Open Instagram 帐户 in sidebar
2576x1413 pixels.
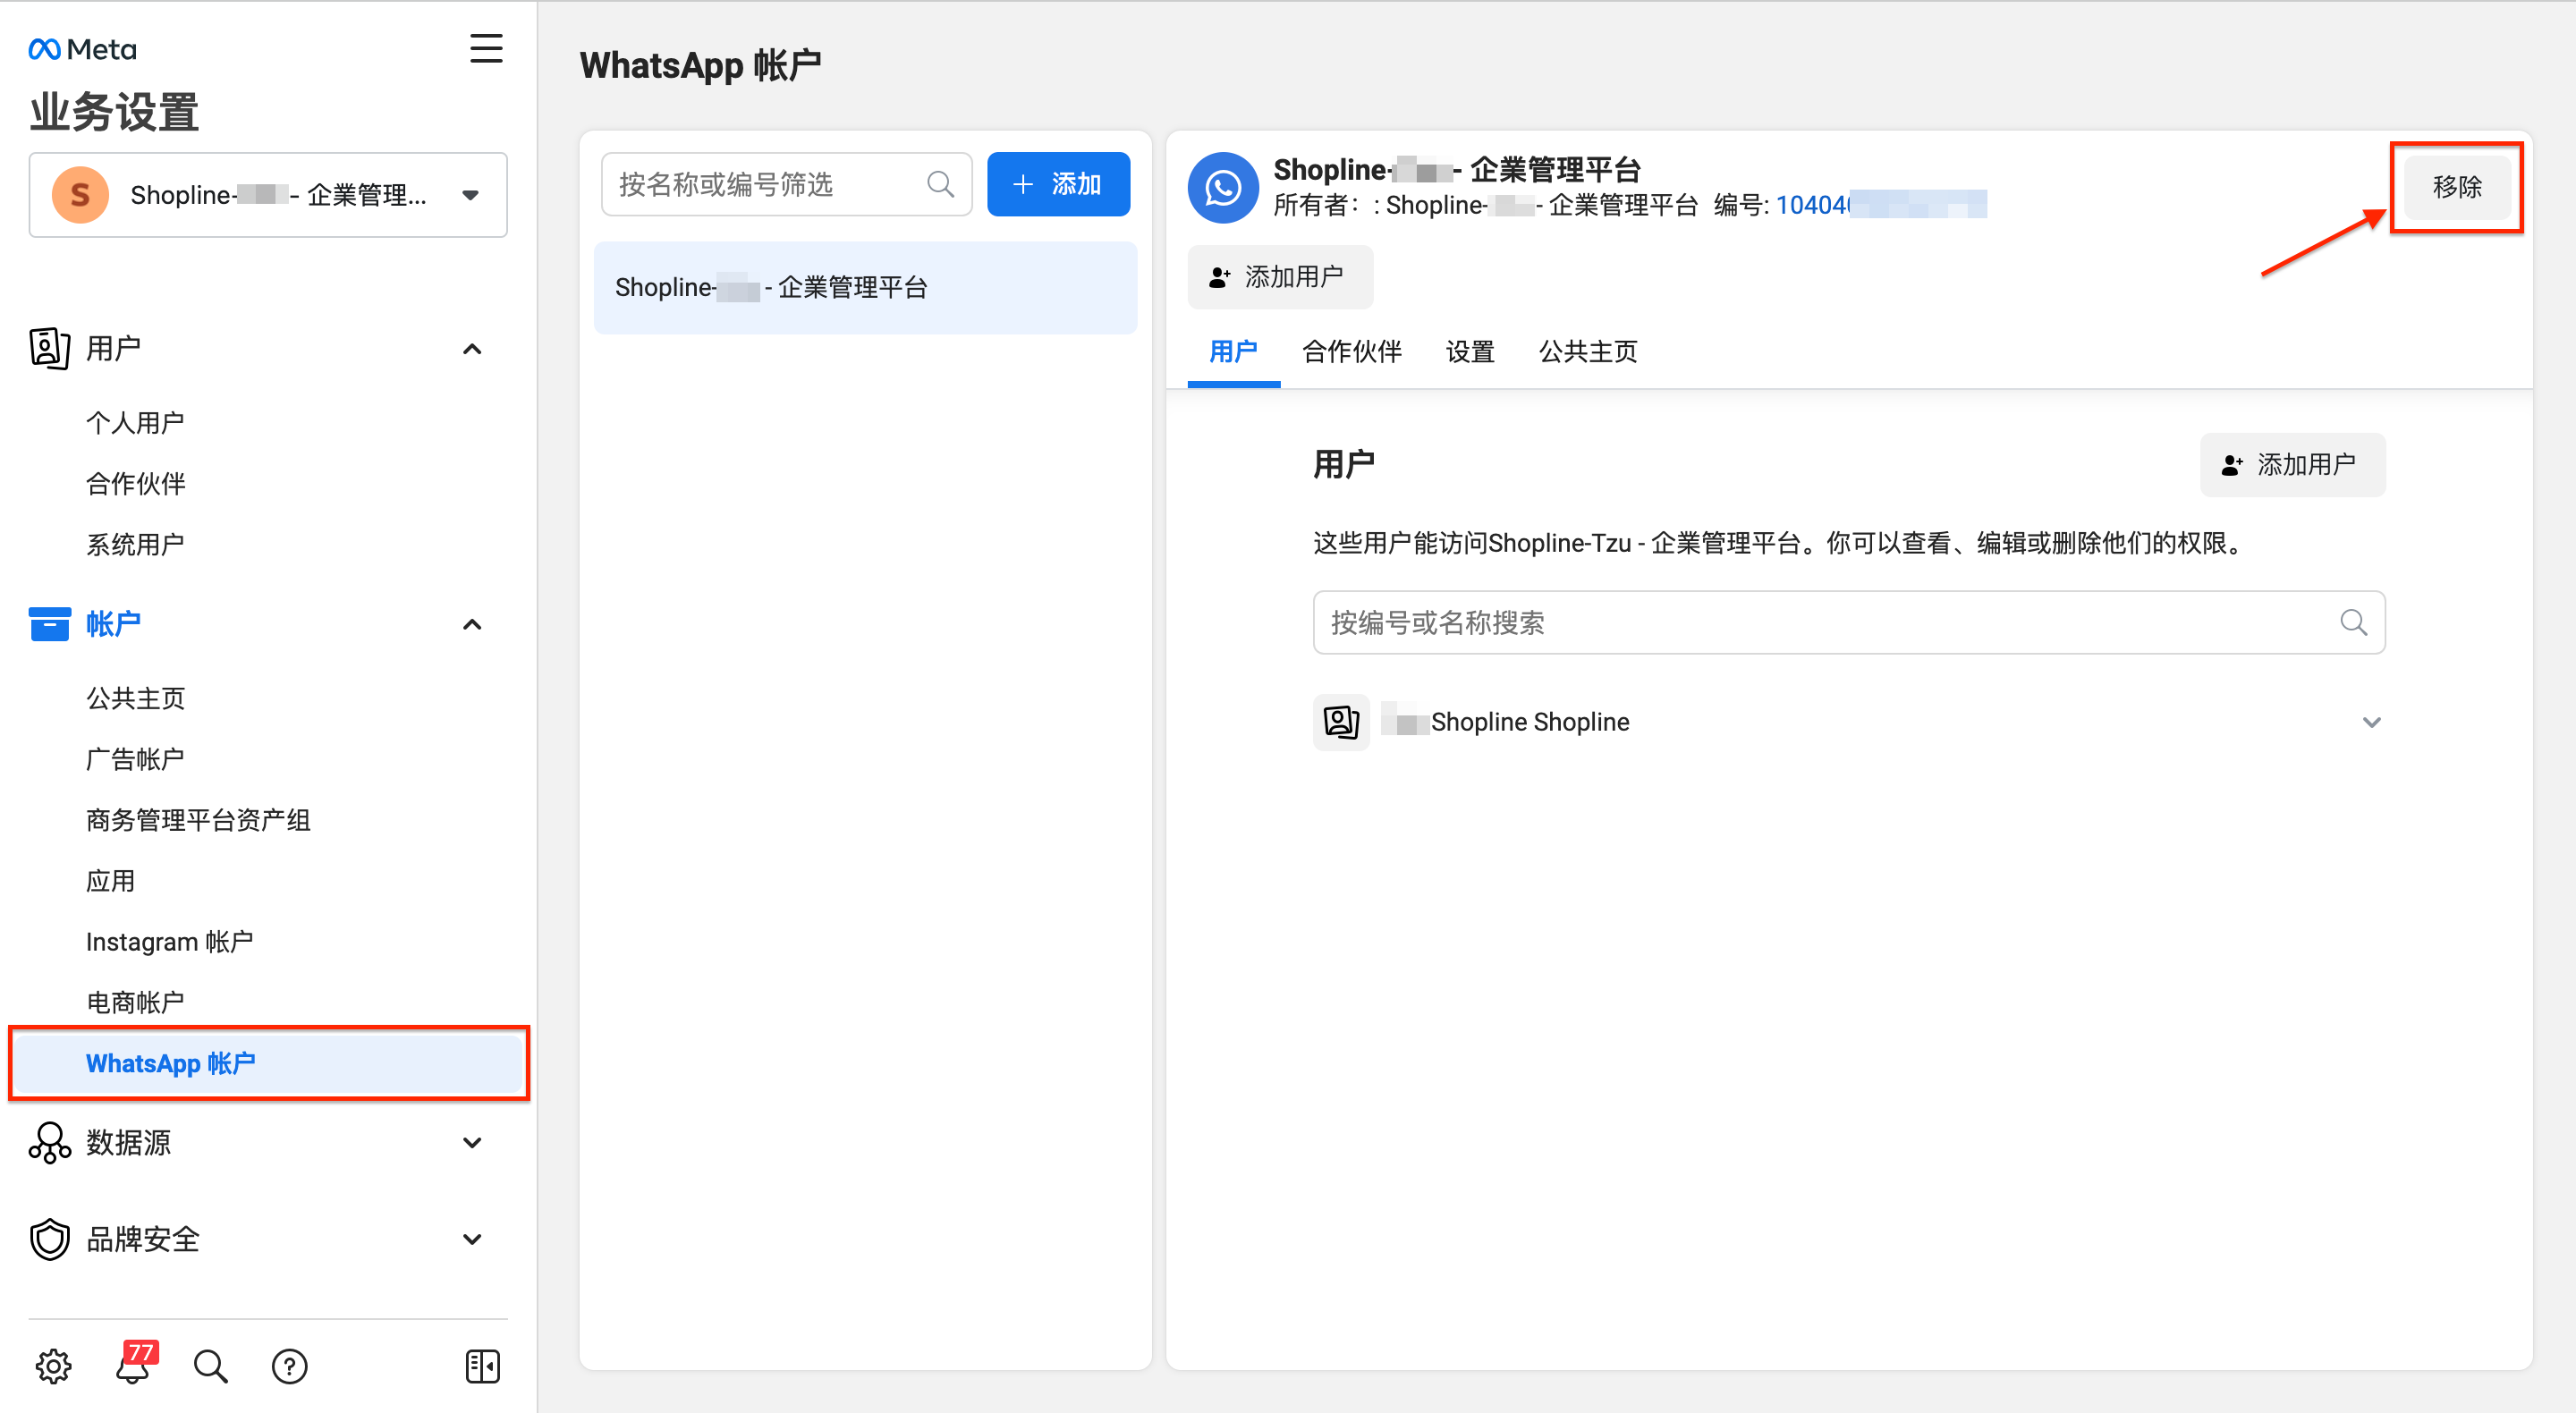pos(169,942)
